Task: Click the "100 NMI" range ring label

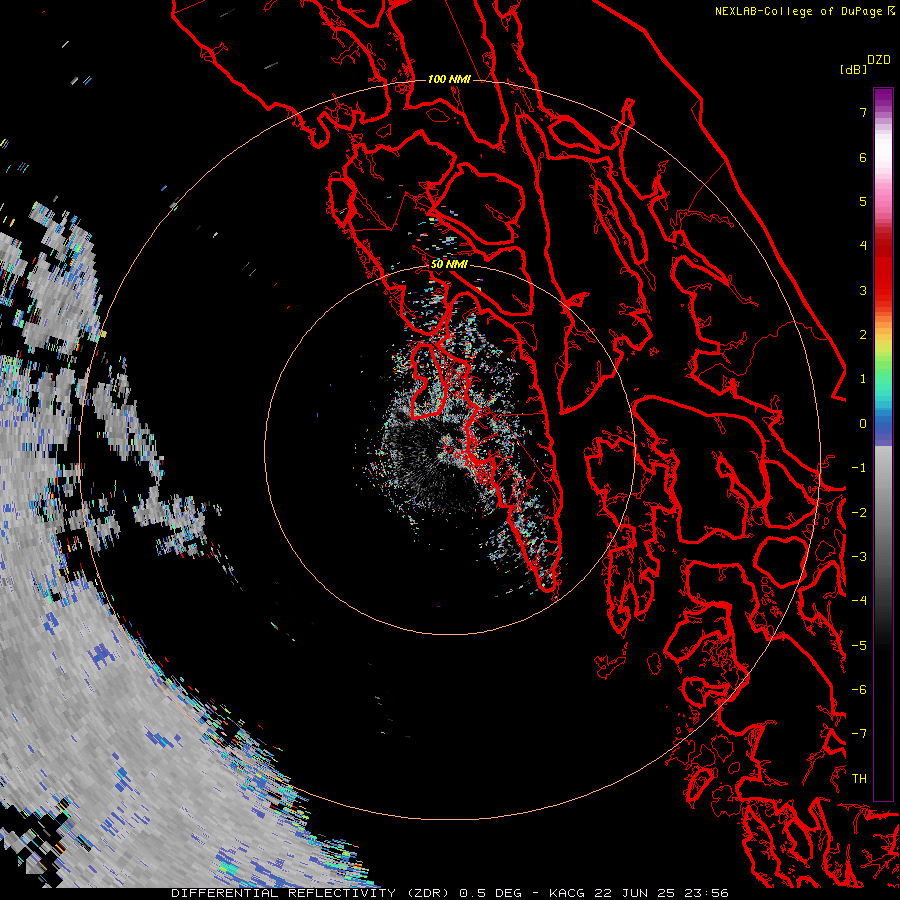Action: point(449,79)
